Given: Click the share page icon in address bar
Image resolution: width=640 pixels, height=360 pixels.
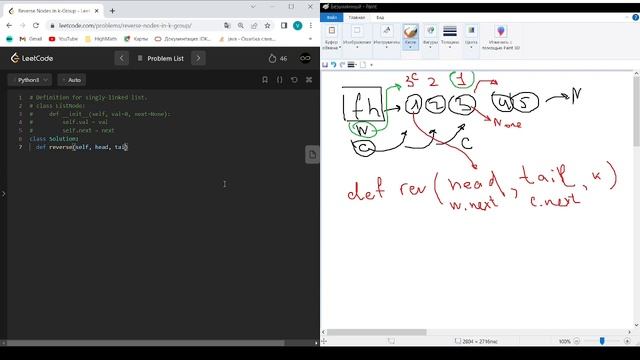Looking at the screenshot, I should 254,25.
